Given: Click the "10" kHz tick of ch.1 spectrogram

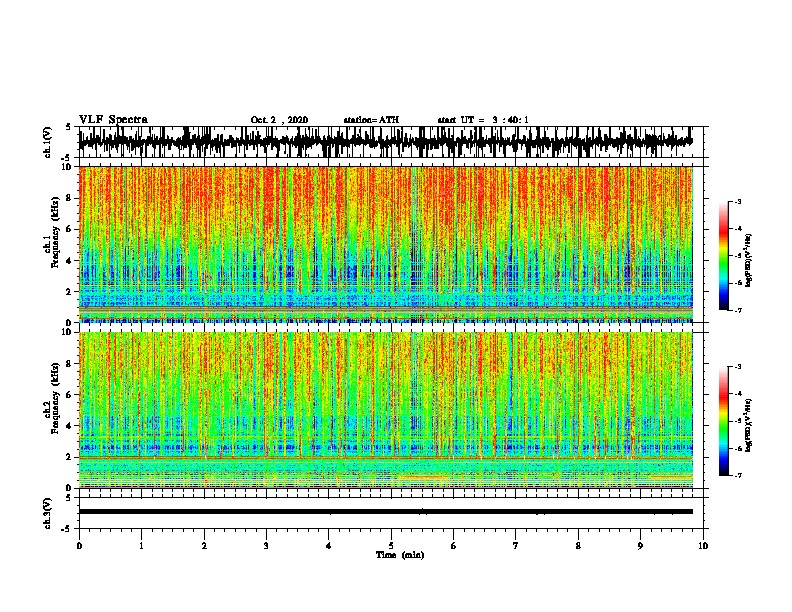Looking at the screenshot, I should tap(67, 167).
